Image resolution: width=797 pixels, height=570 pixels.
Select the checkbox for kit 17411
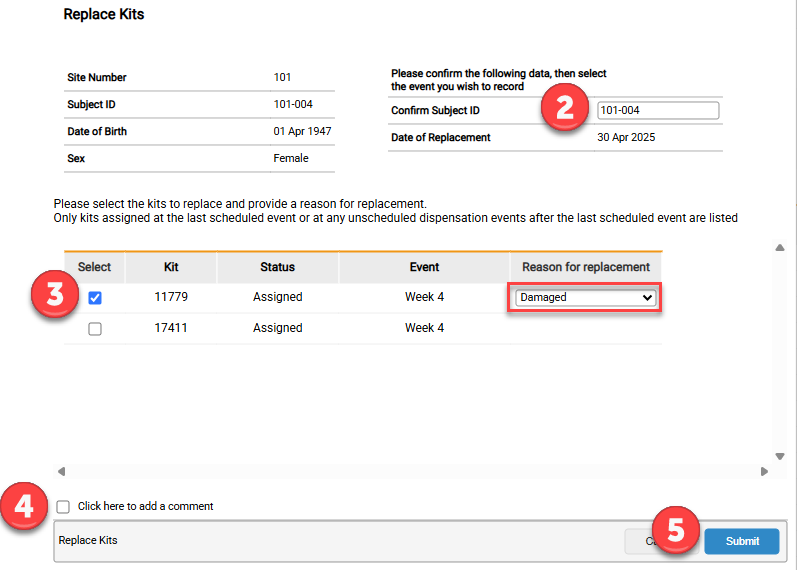pos(95,329)
